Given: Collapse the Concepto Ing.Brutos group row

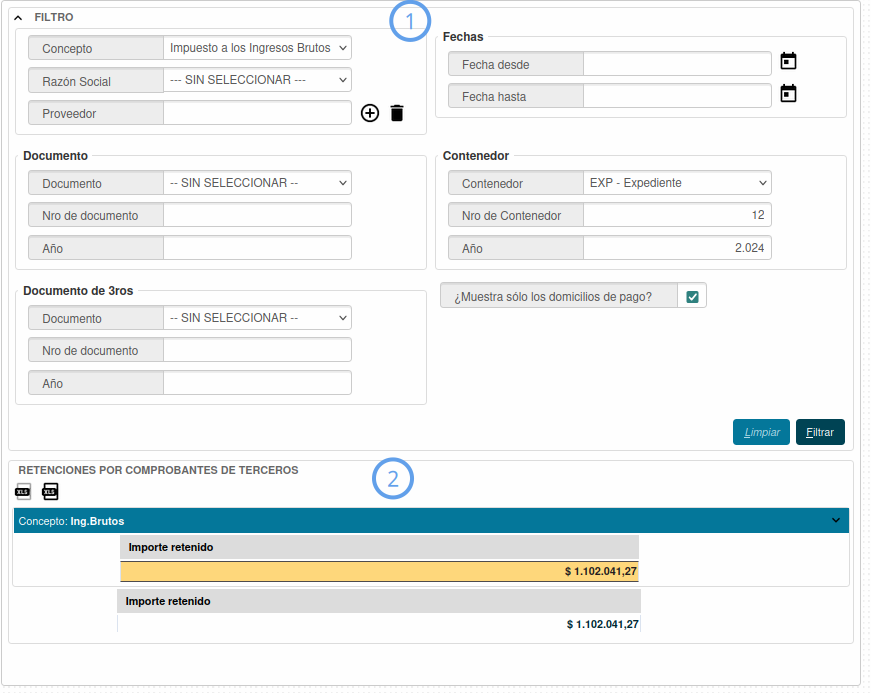Looking at the screenshot, I should pos(835,520).
